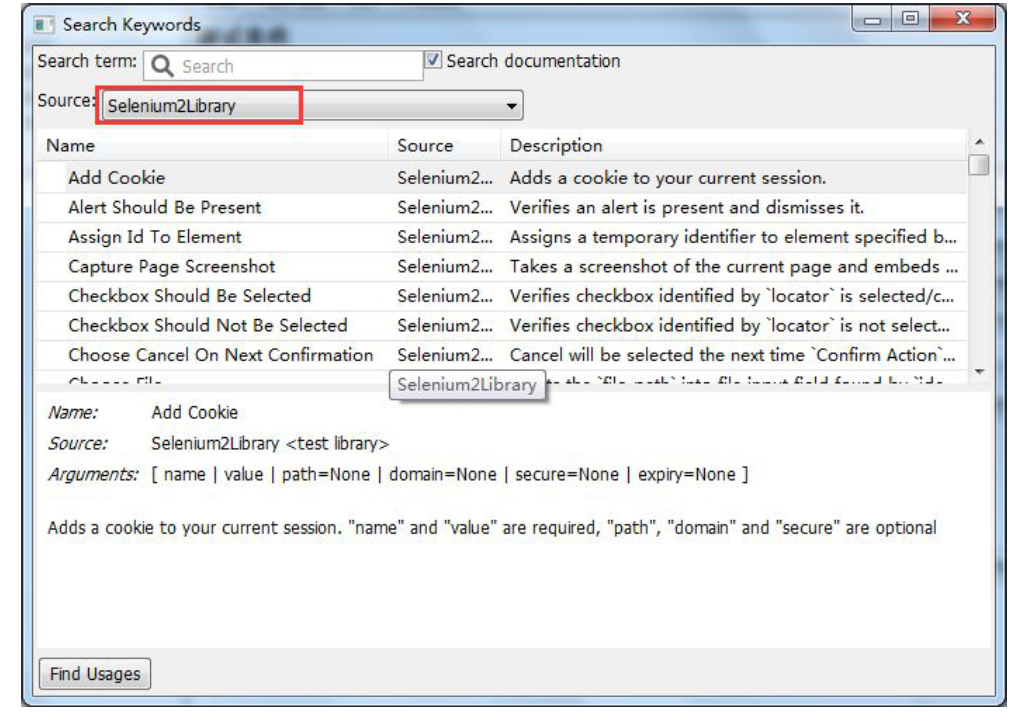Click description 'Adds a cookie to your current session.'
1019x712 pixels.
[667, 178]
